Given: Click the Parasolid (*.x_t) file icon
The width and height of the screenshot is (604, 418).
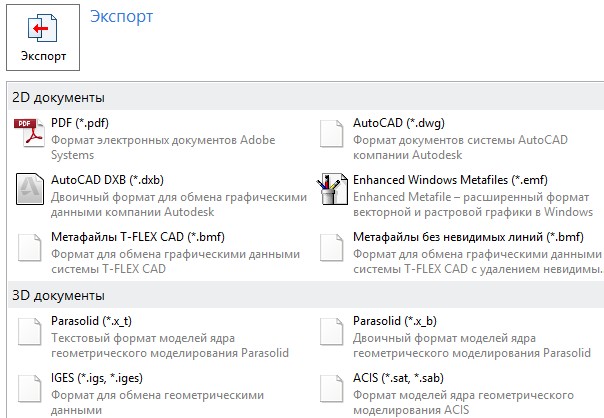Looking at the screenshot, I should tap(30, 331).
